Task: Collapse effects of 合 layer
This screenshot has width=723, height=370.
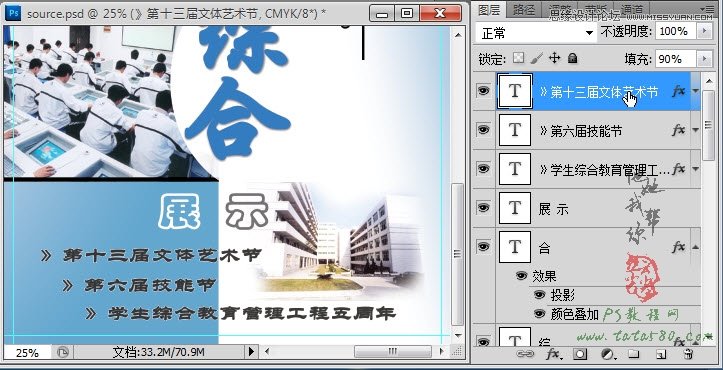Action: click(x=695, y=247)
